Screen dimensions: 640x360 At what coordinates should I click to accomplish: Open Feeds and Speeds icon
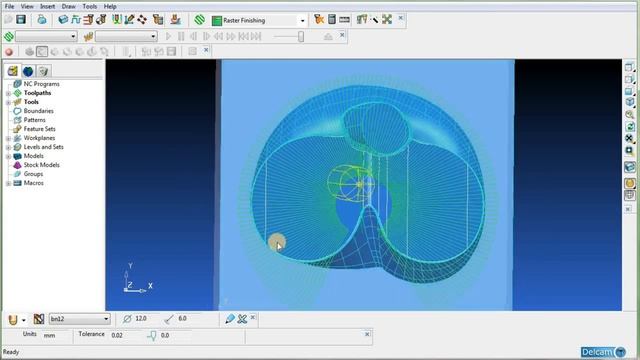tap(76, 19)
